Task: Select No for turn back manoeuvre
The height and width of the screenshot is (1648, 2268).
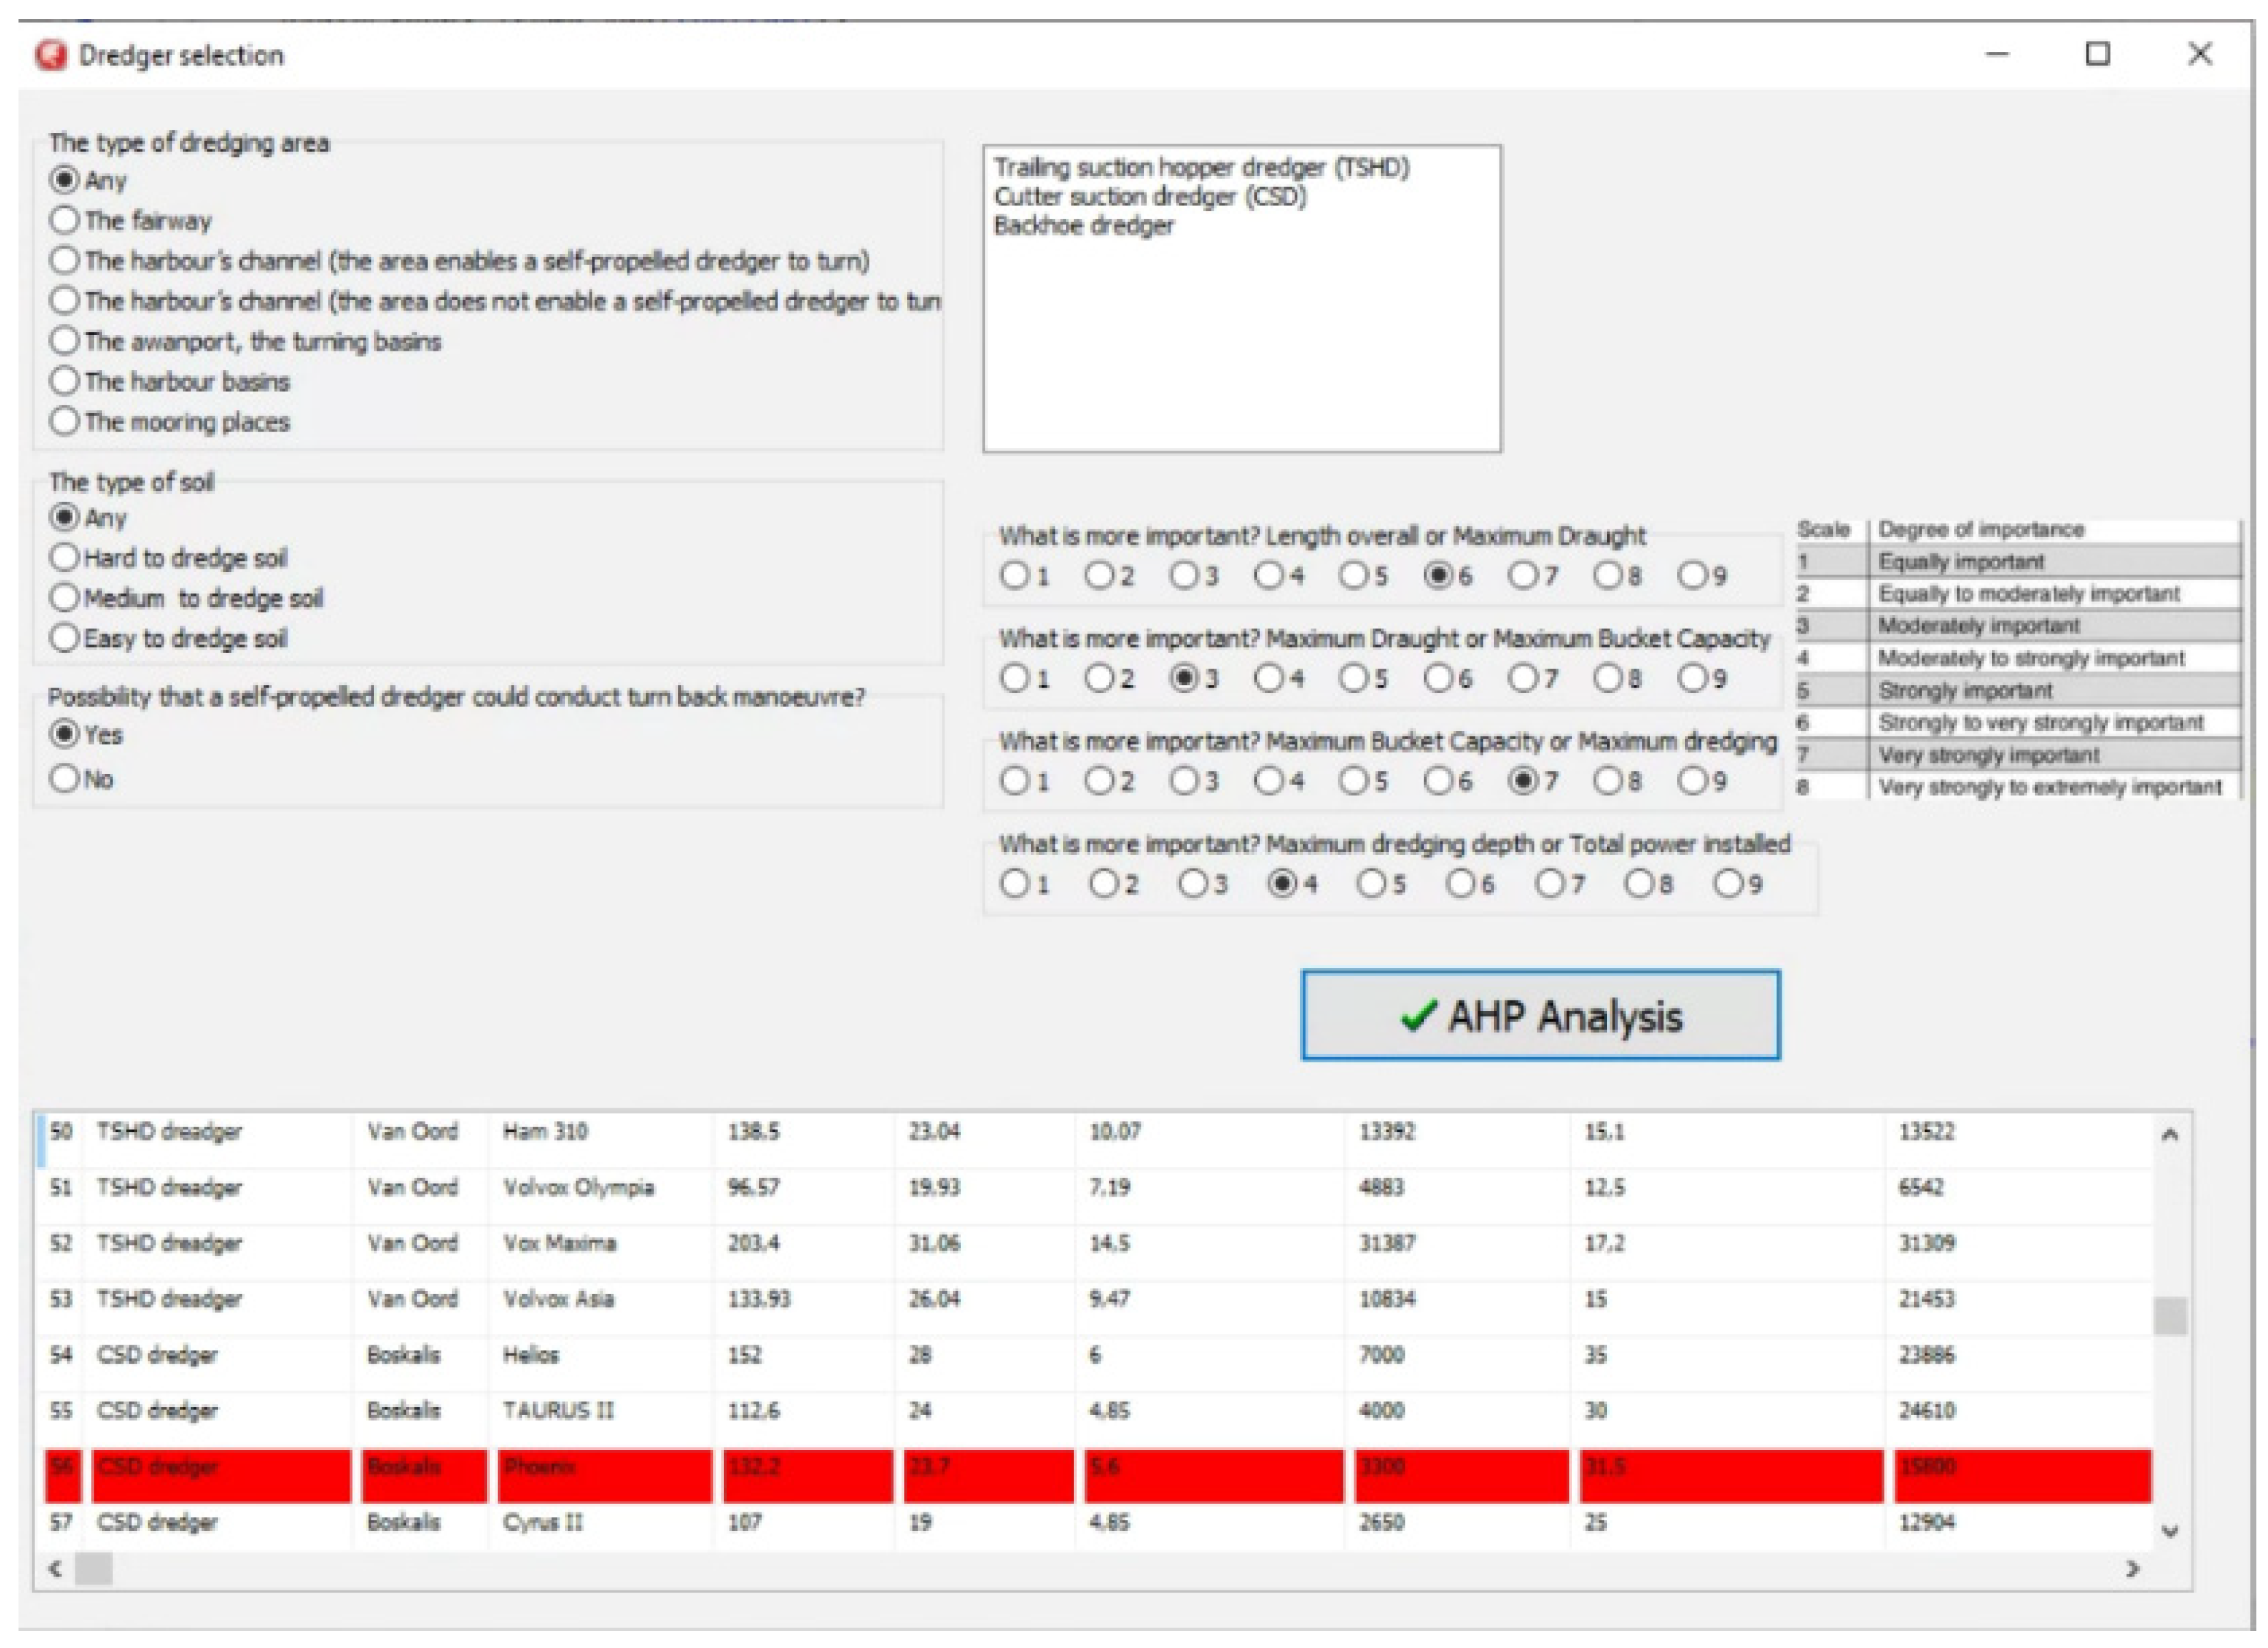Action: pyautogui.click(x=65, y=778)
